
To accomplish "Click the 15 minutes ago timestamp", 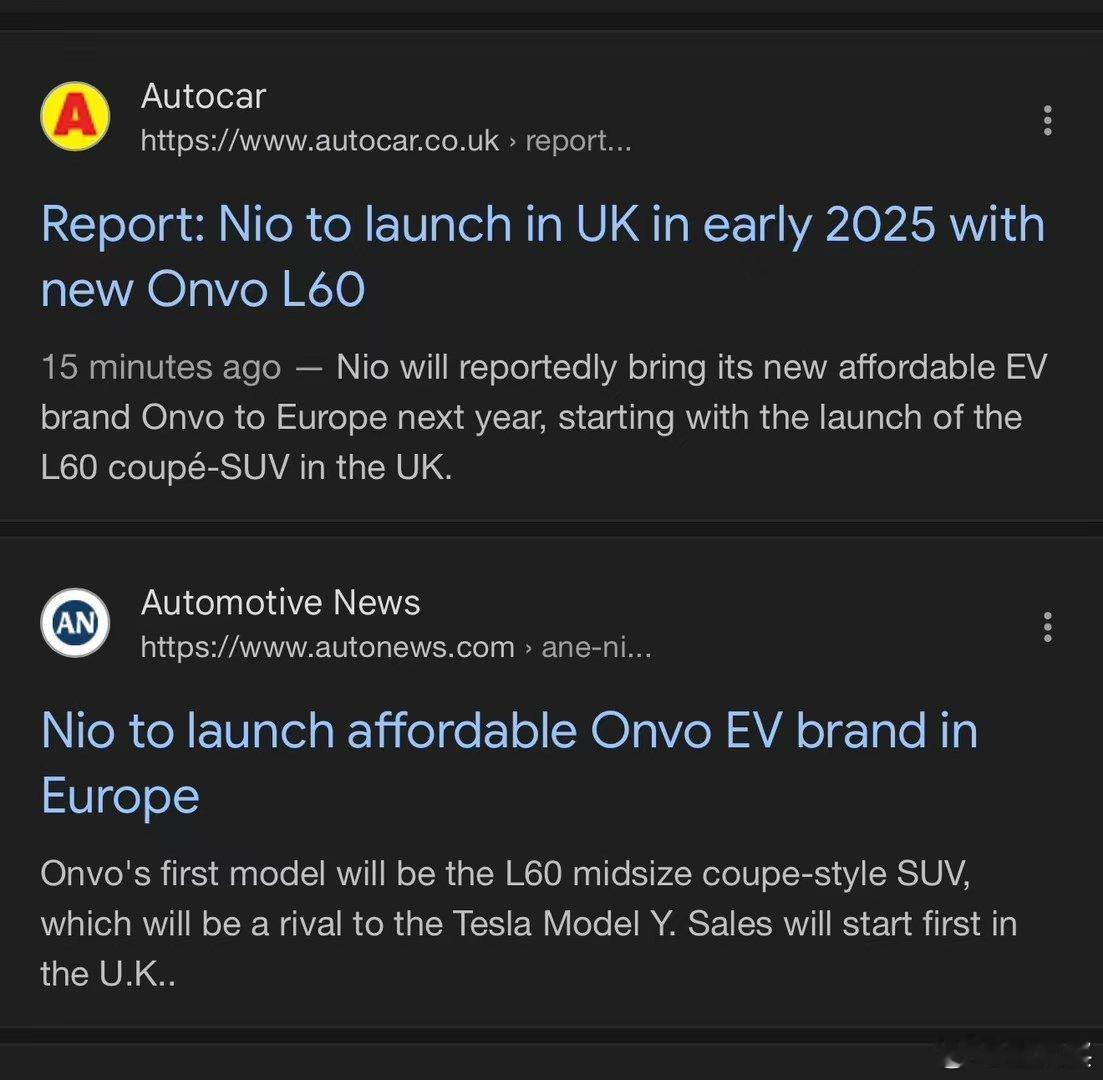I will pyautogui.click(x=160, y=367).
